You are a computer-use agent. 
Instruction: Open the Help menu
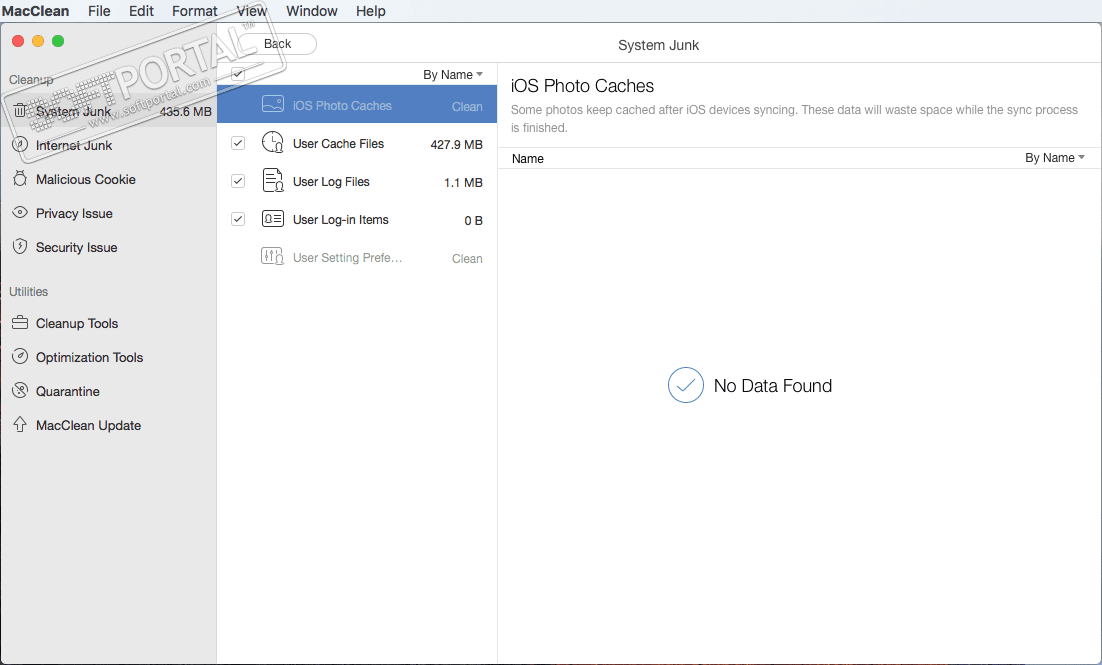tap(370, 11)
